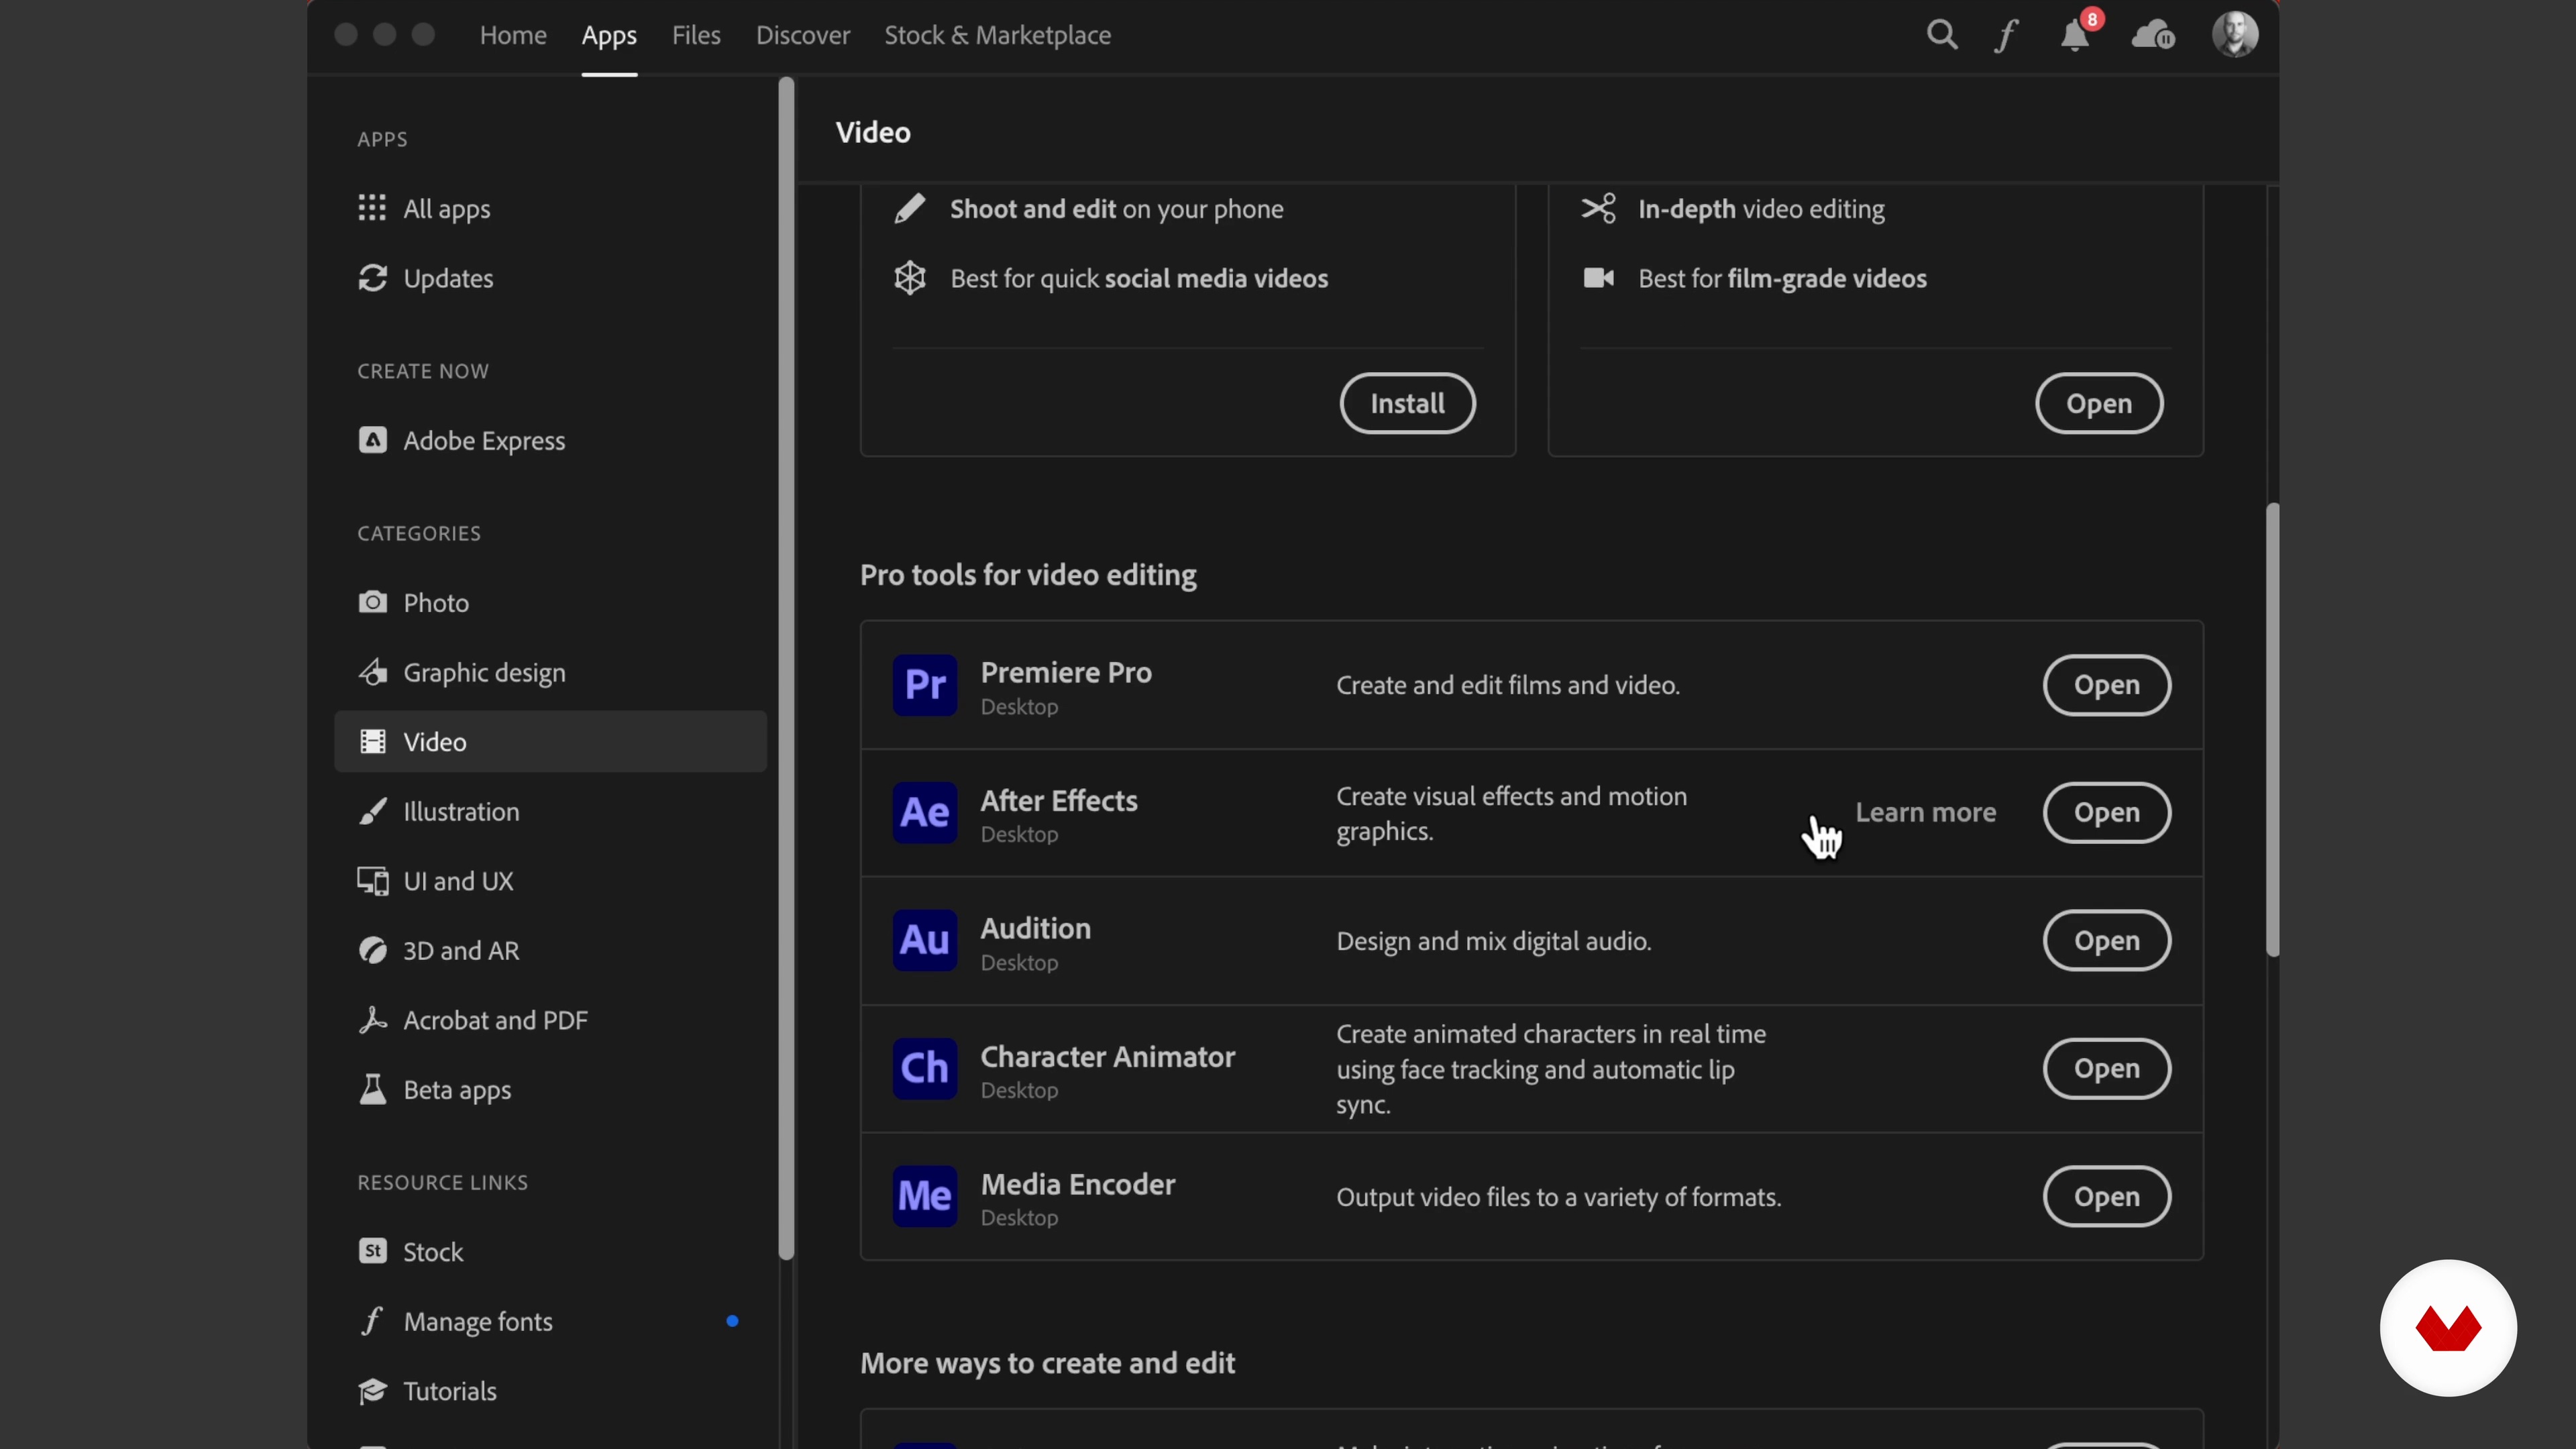Click the red logo badge at bottom right
The height and width of the screenshot is (1449, 2576).
(2447, 1328)
